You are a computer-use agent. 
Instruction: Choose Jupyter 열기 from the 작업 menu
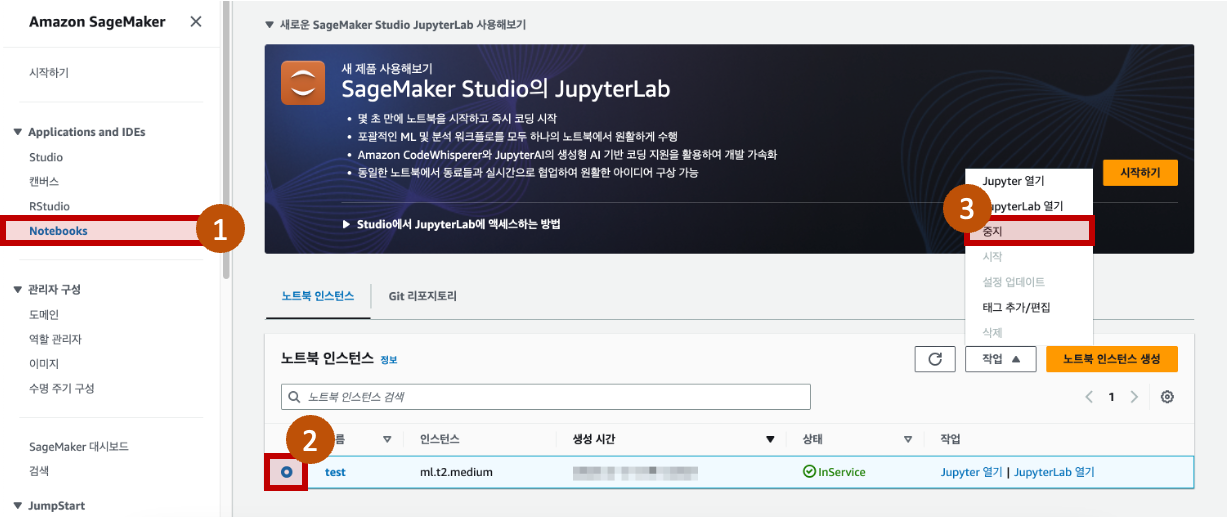(x=1013, y=181)
